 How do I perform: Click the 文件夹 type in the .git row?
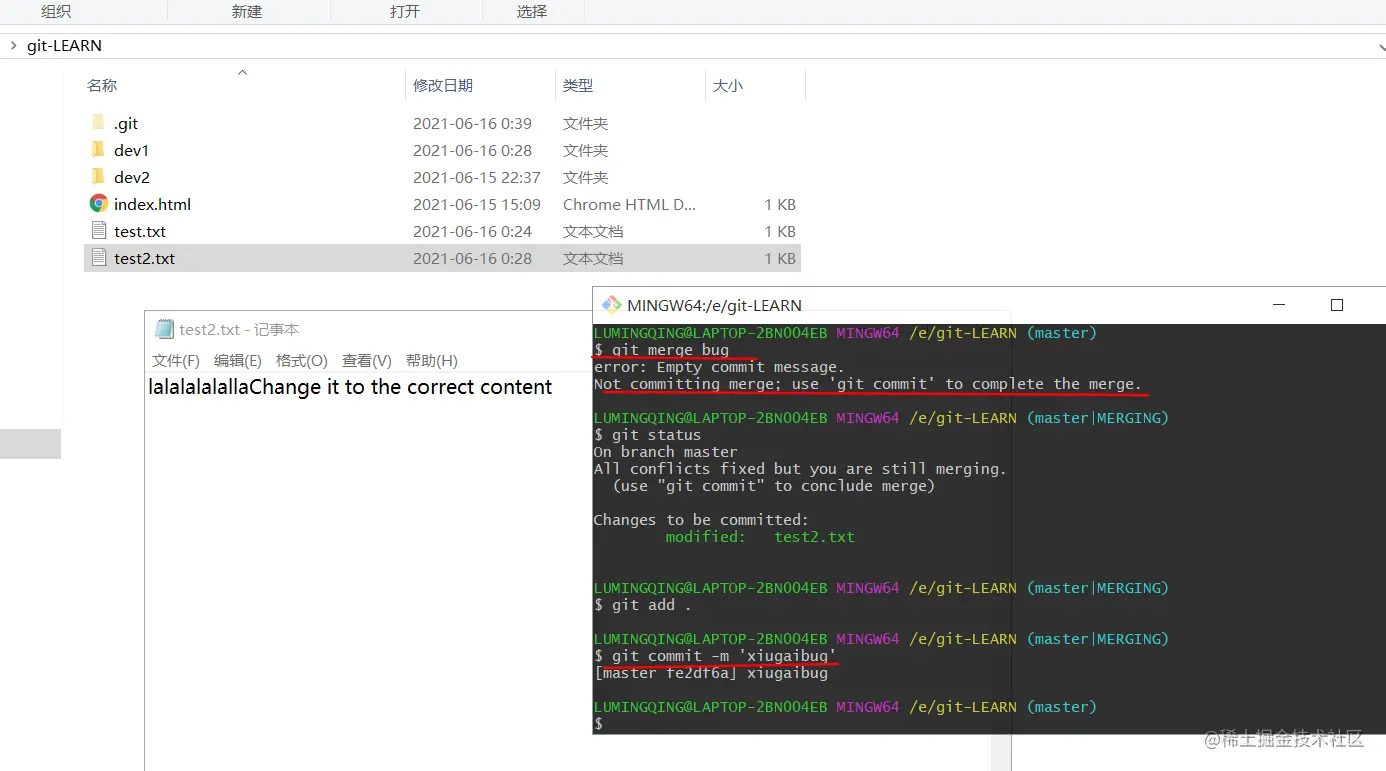point(585,124)
